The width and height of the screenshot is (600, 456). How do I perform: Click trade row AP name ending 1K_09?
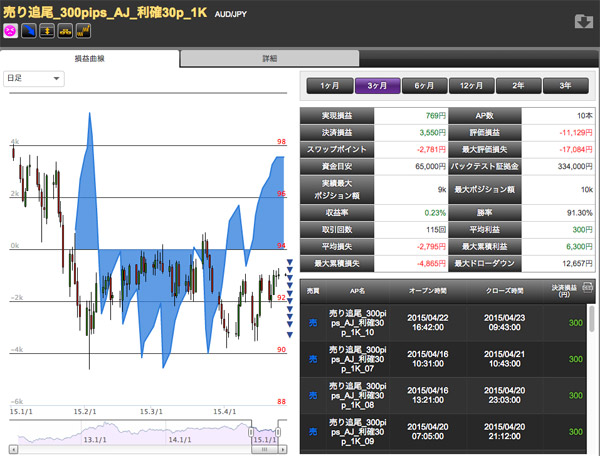point(357,432)
